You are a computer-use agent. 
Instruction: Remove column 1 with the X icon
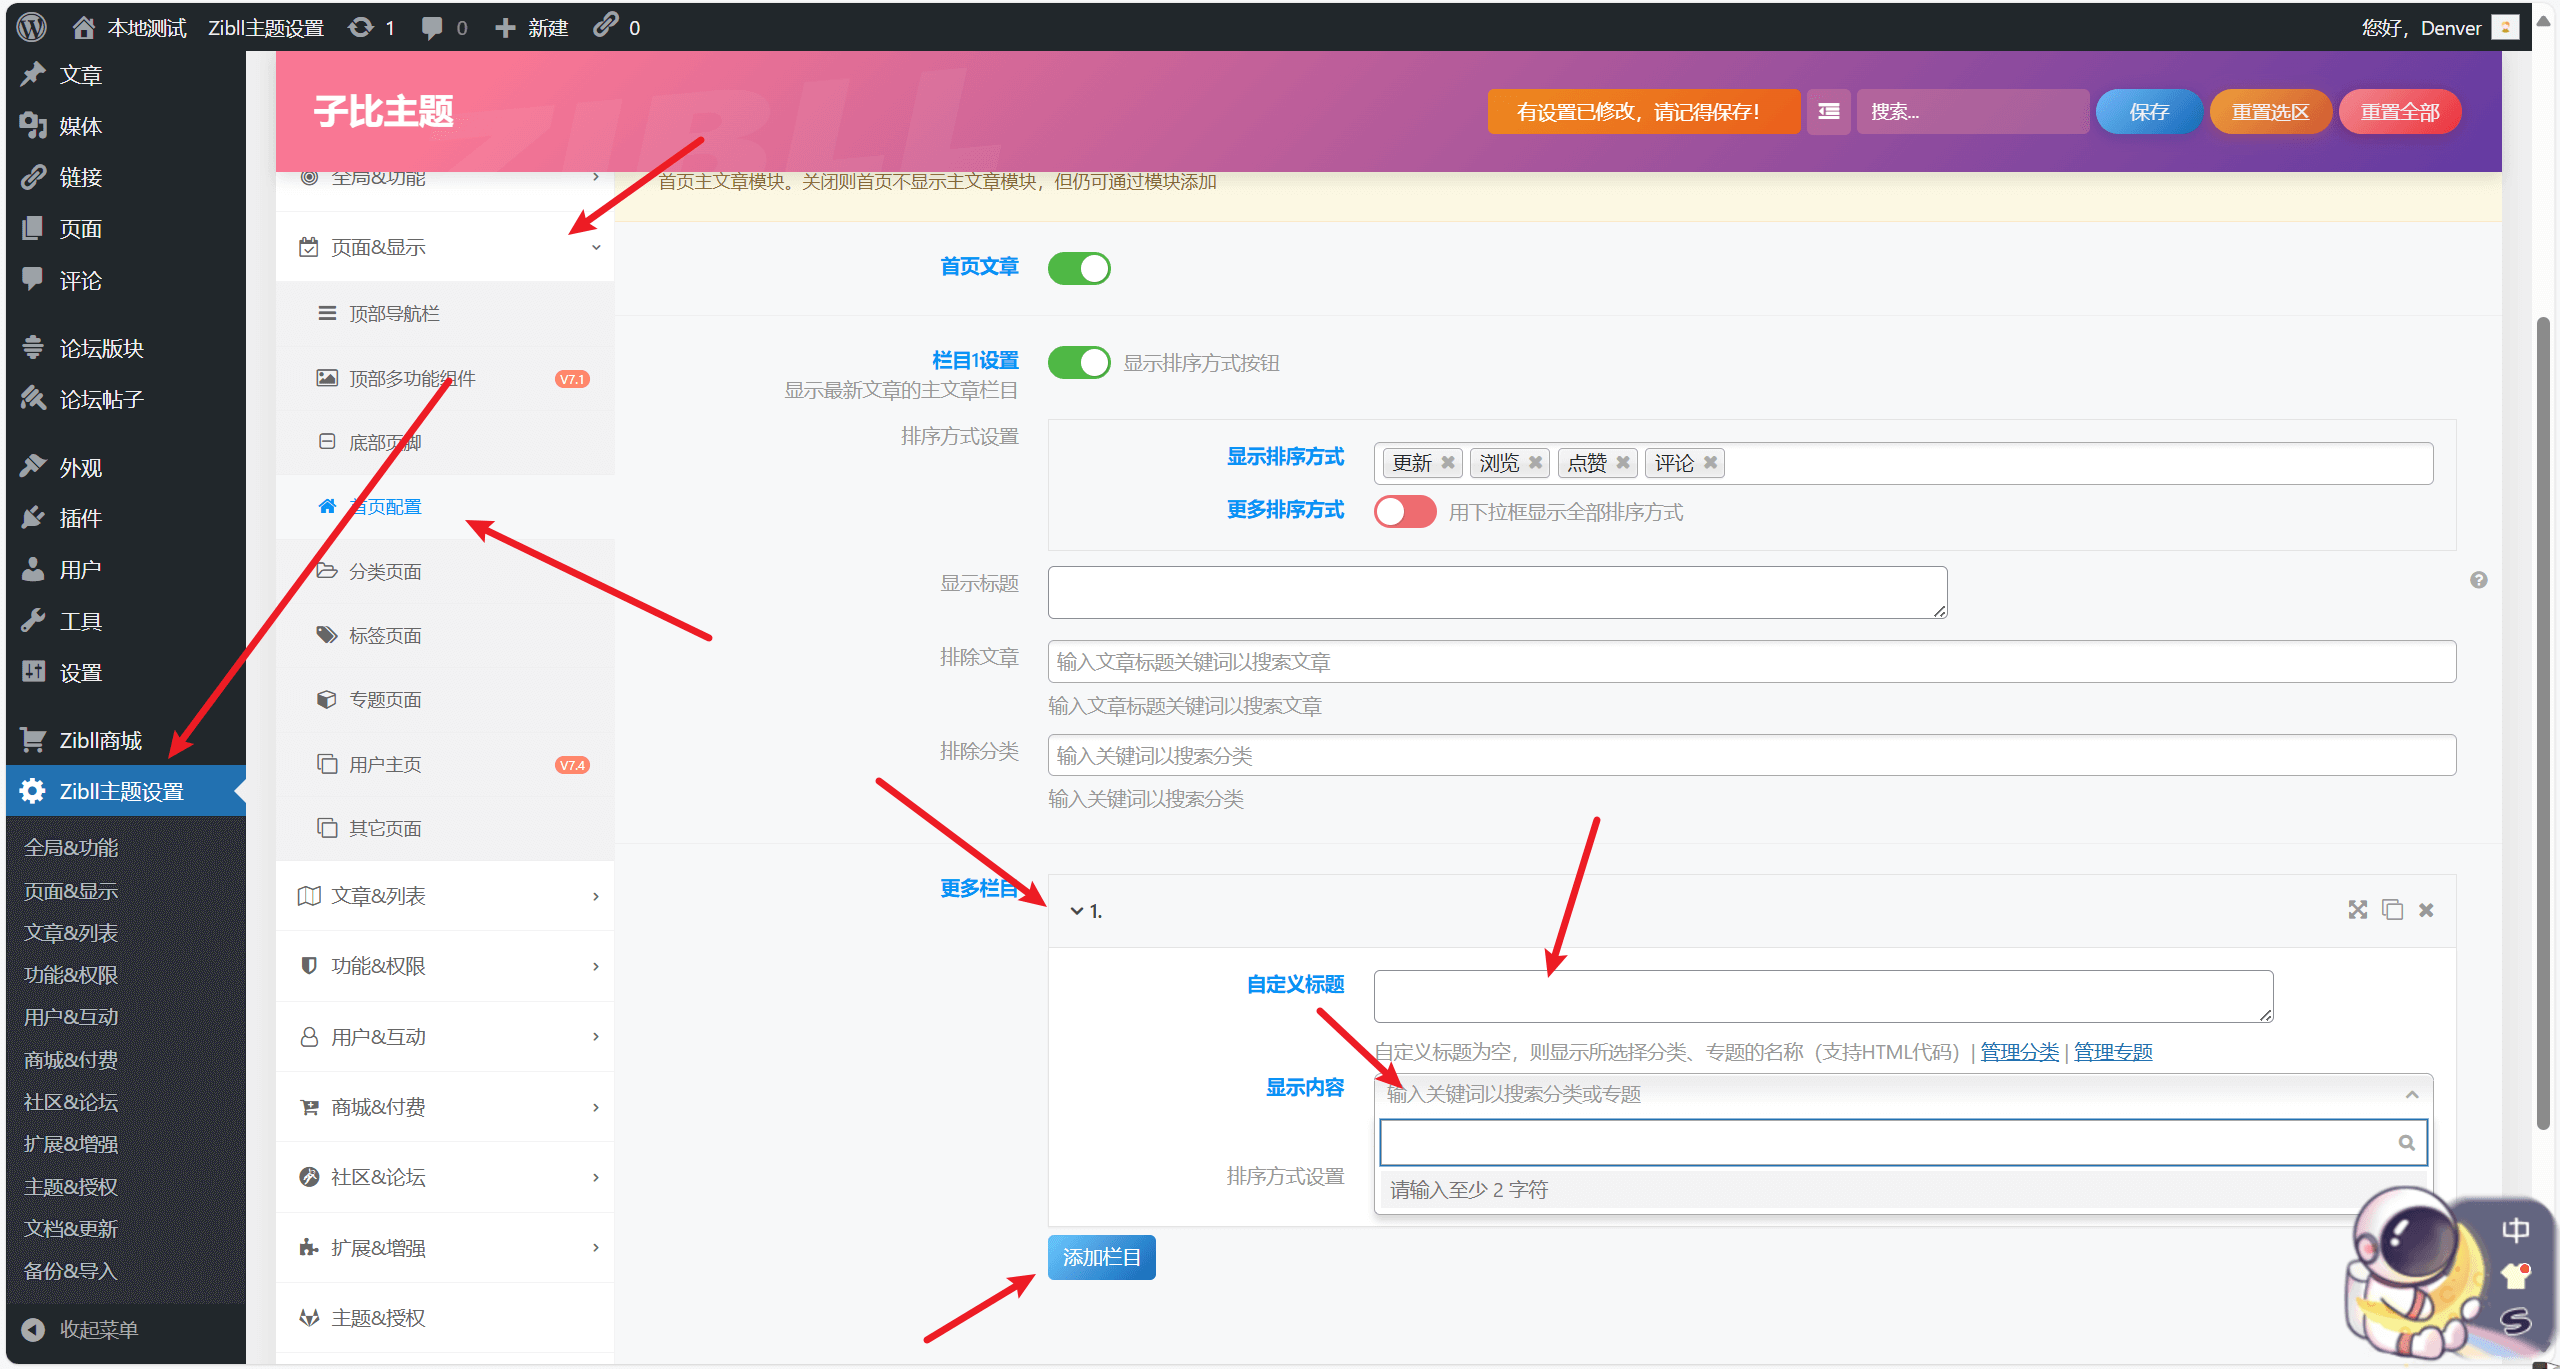(2426, 910)
